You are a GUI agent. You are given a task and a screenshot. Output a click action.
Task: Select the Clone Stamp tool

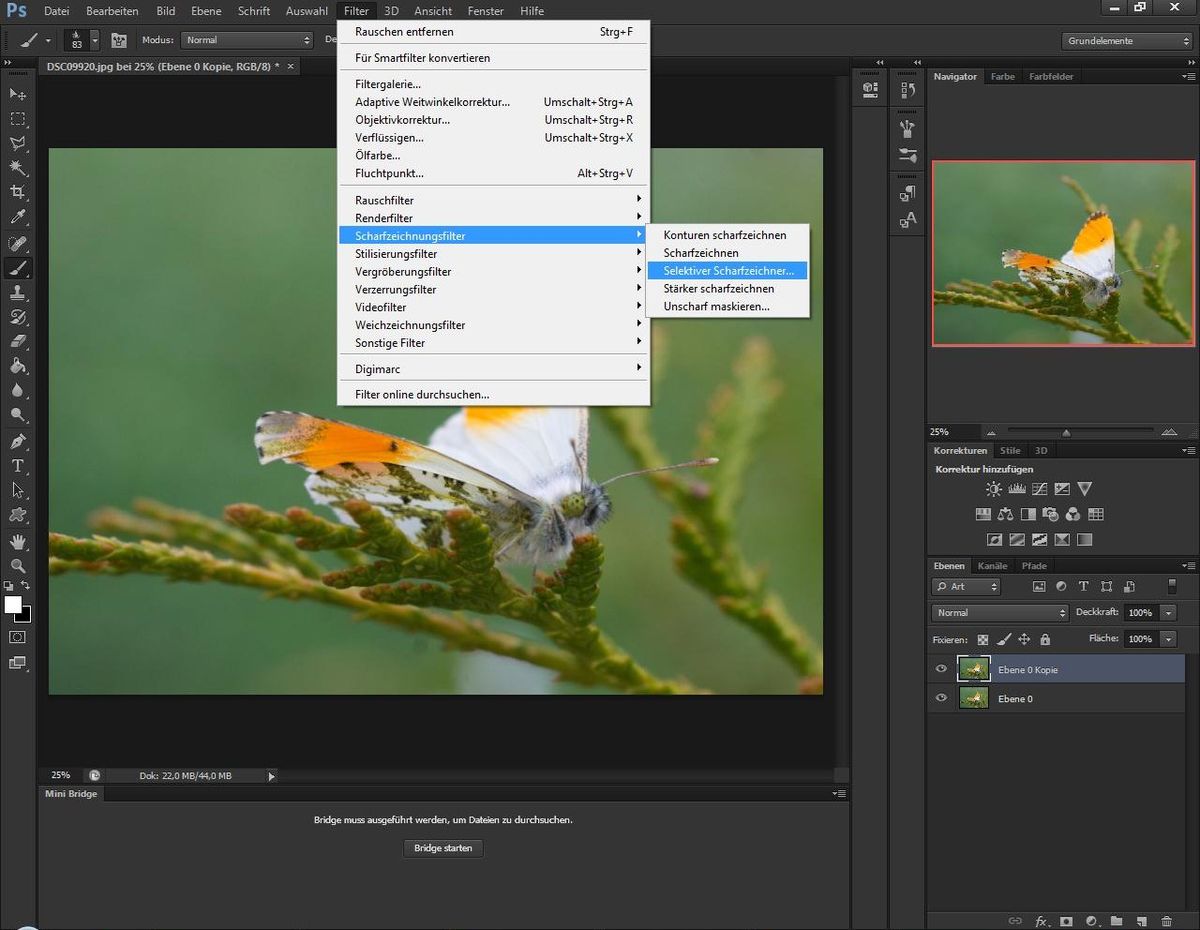[18, 292]
